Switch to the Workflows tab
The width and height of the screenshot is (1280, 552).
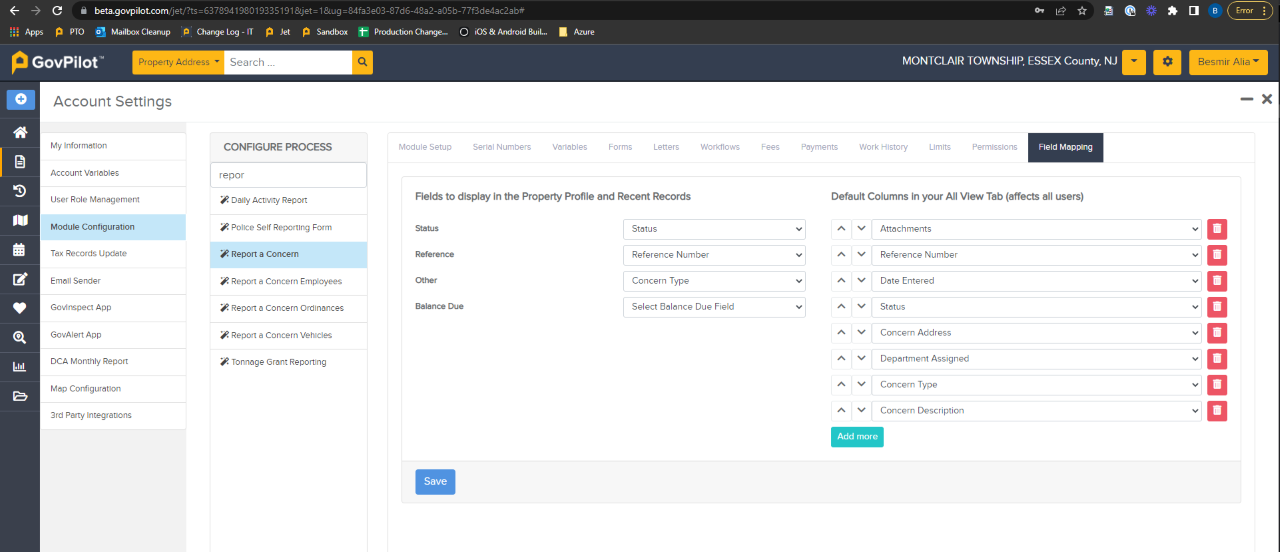[720, 147]
